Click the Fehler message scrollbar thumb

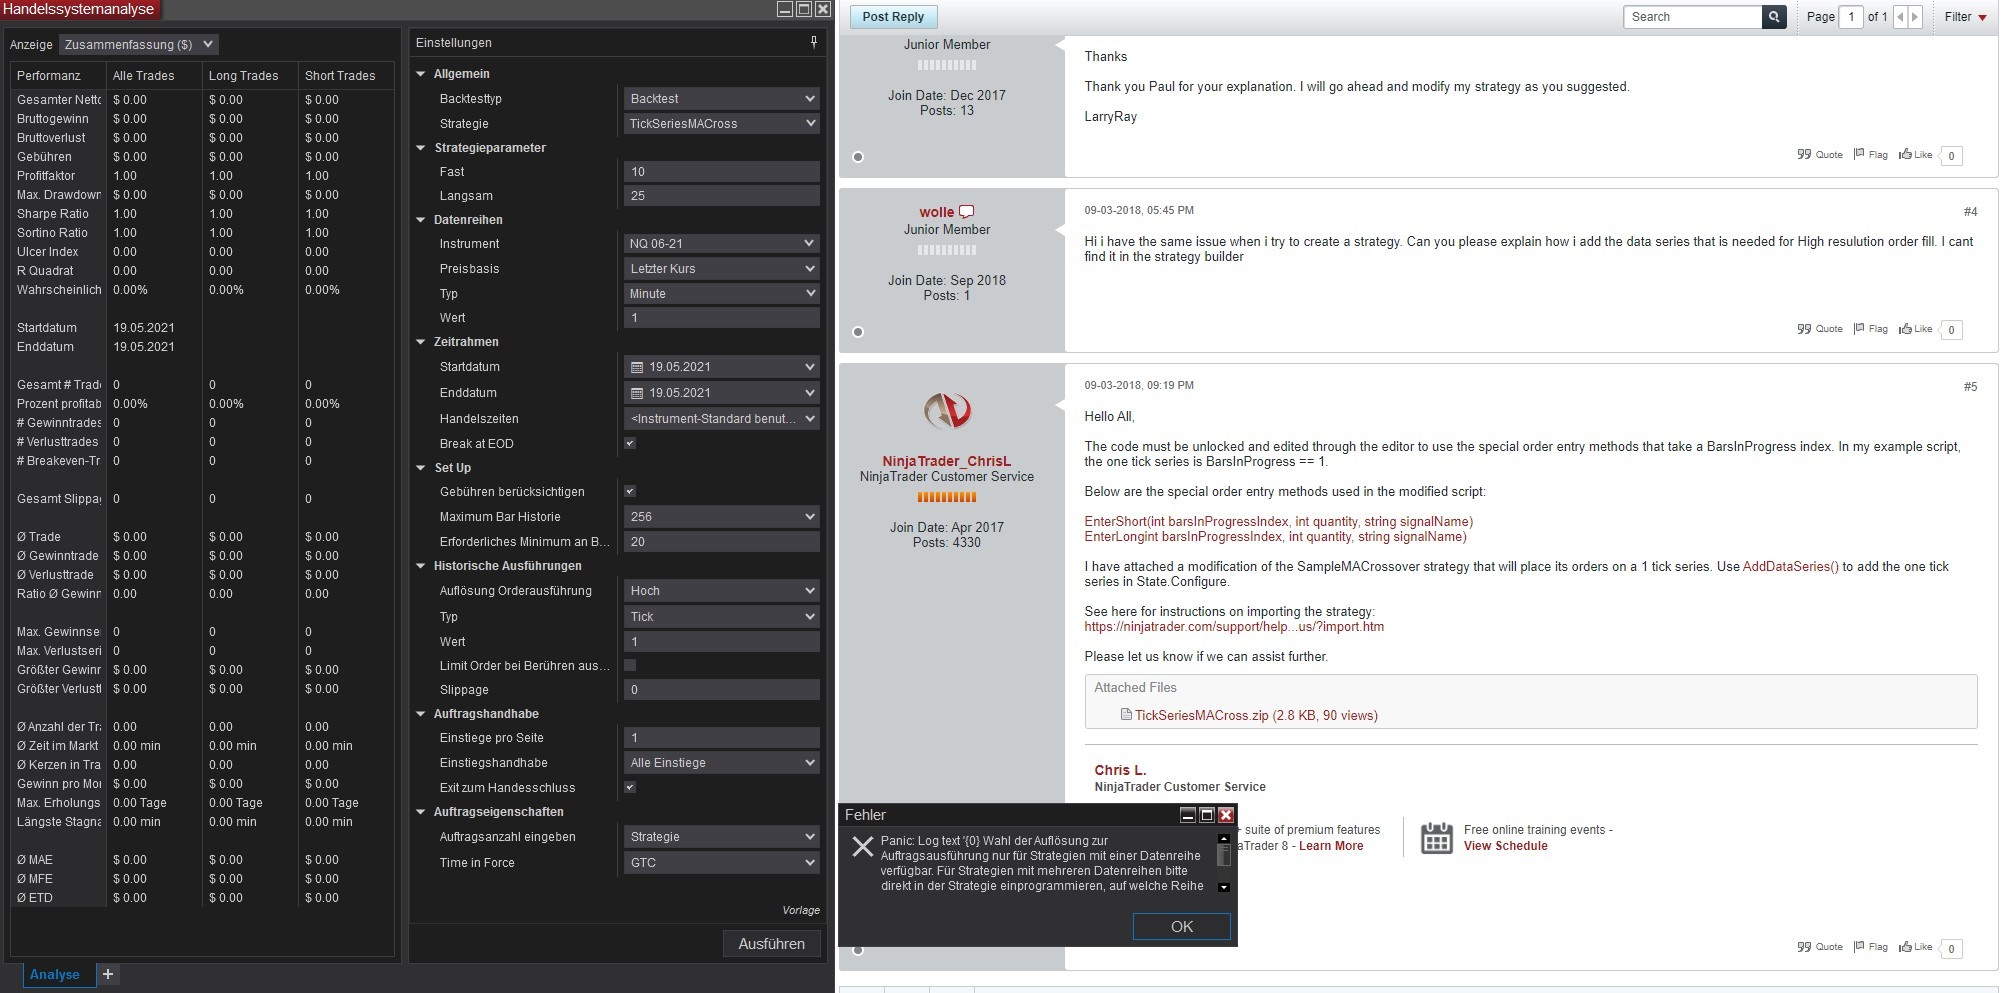point(1224,855)
